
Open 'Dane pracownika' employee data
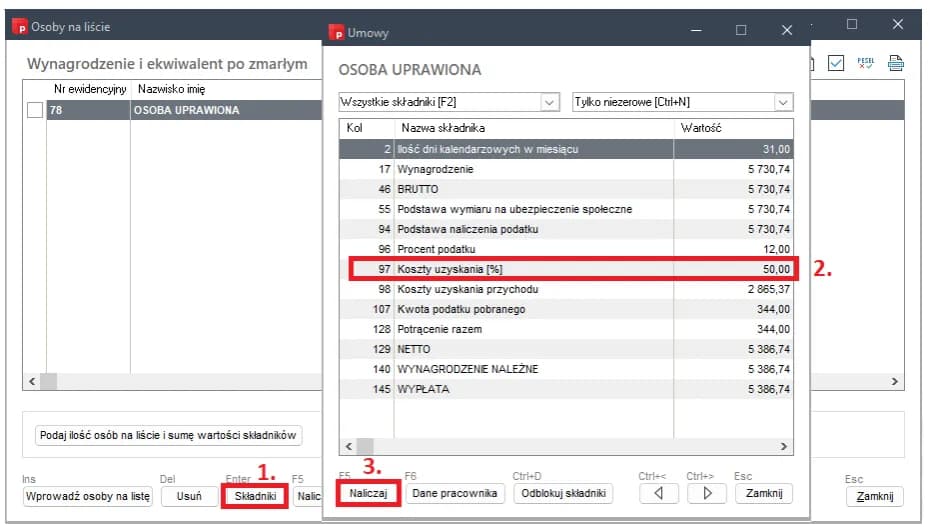tap(454, 493)
